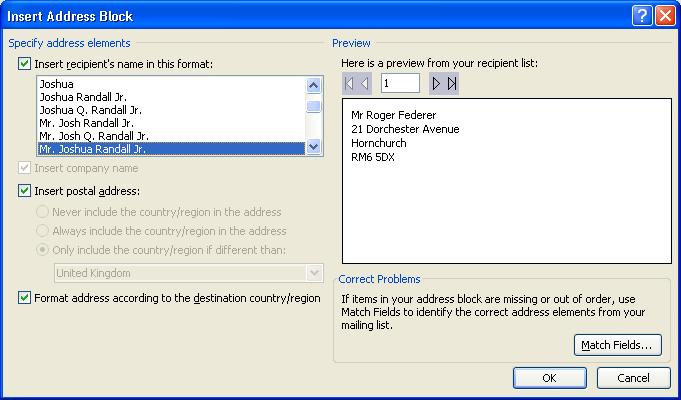Toggle Insert postal address checkbox
681x400 pixels.
click(24, 191)
